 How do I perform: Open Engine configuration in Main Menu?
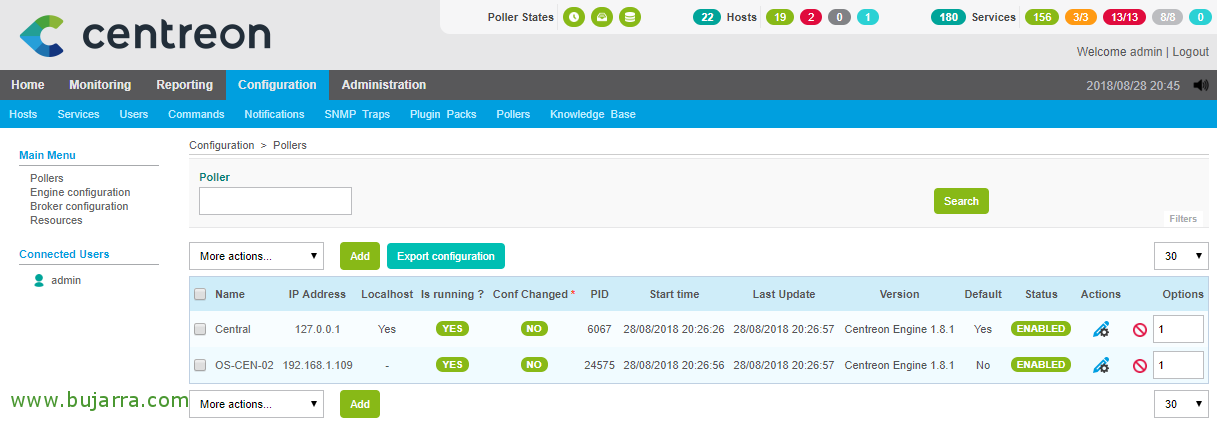point(80,192)
